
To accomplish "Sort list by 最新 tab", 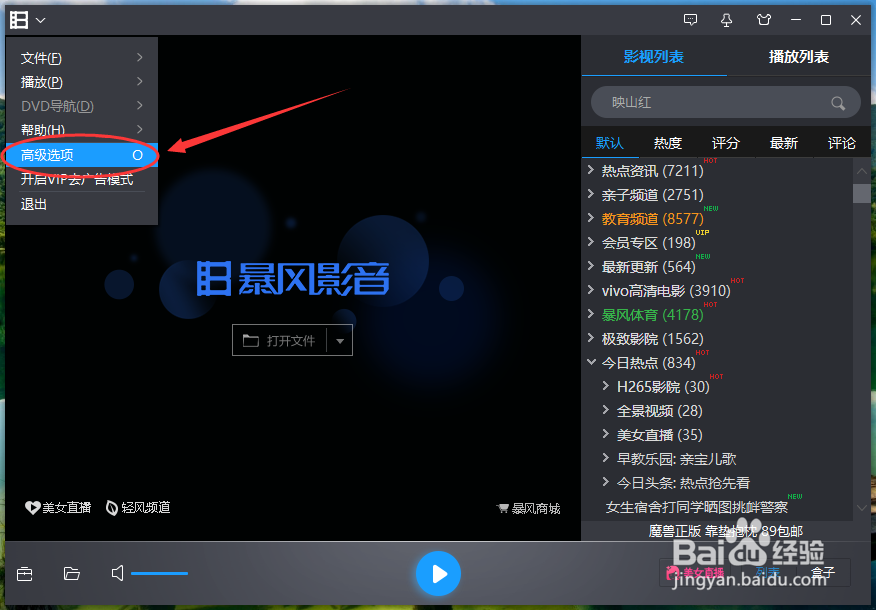I will coord(784,144).
